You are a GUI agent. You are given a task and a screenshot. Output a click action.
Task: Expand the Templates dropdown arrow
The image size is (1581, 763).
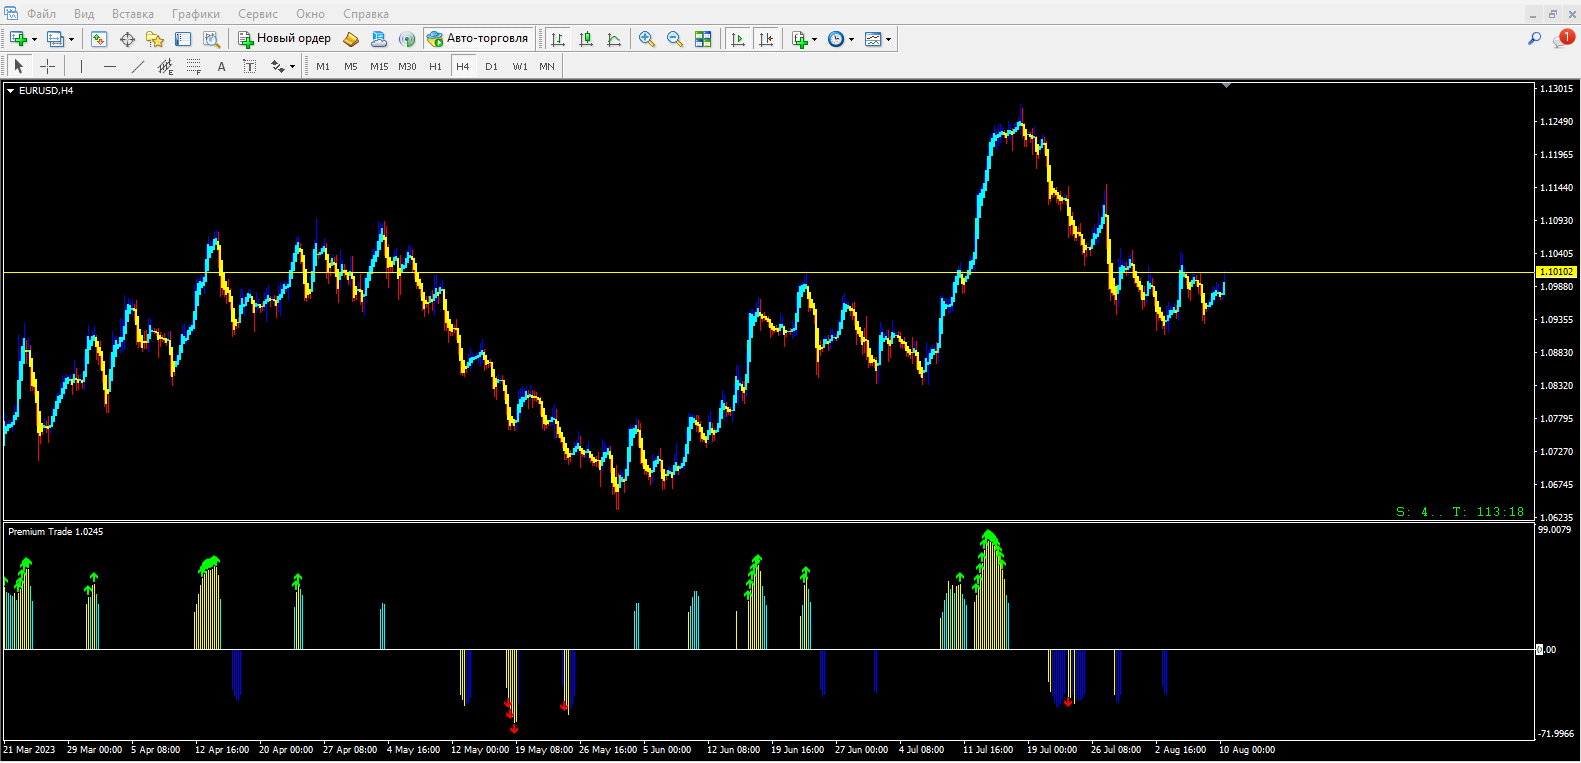point(888,40)
